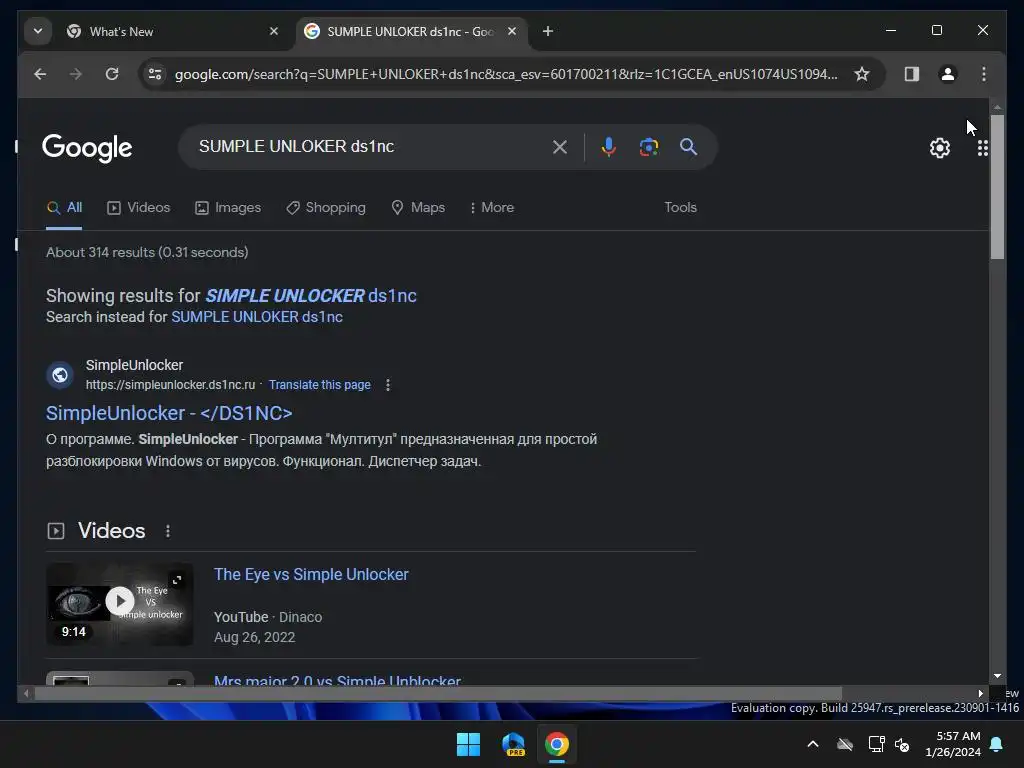1024x768 pixels.
Task: Open network display tray icon
Action: point(876,744)
